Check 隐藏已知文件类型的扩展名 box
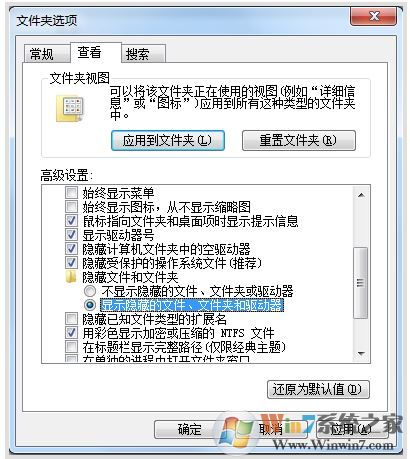Viewport: 410px width, 459px height. coord(71,319)
